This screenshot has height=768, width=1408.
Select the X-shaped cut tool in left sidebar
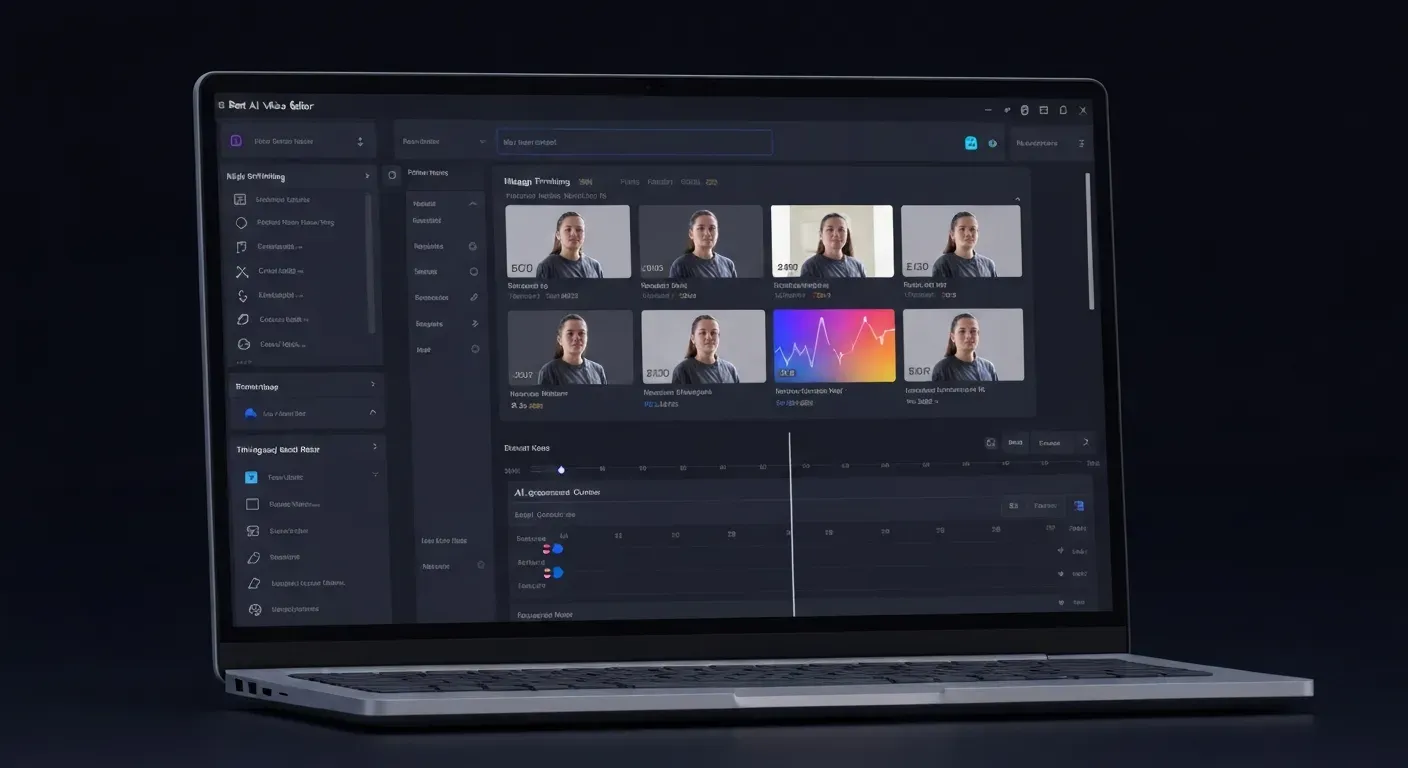click(241, 271)
